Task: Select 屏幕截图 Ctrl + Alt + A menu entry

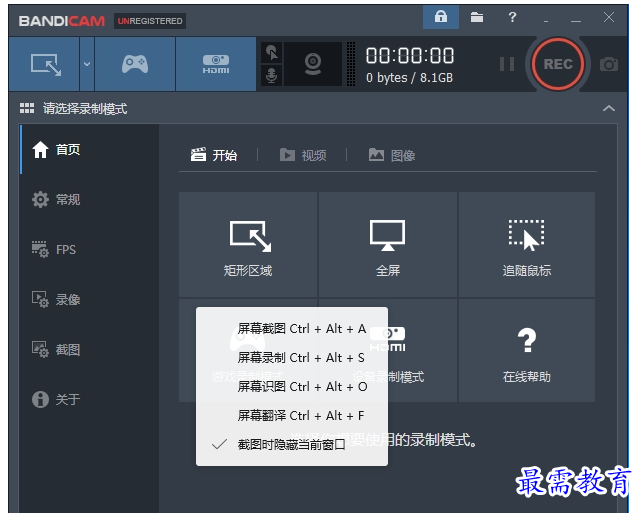Action: click(x=292, y=329)
